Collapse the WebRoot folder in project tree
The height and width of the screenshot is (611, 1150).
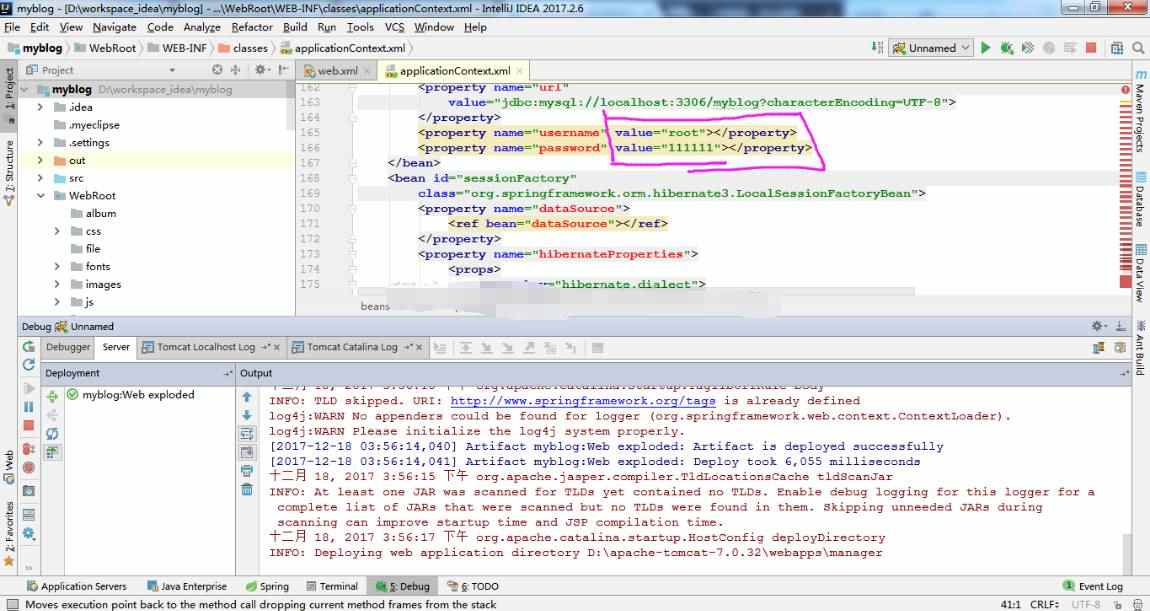[x=41, y=196]
